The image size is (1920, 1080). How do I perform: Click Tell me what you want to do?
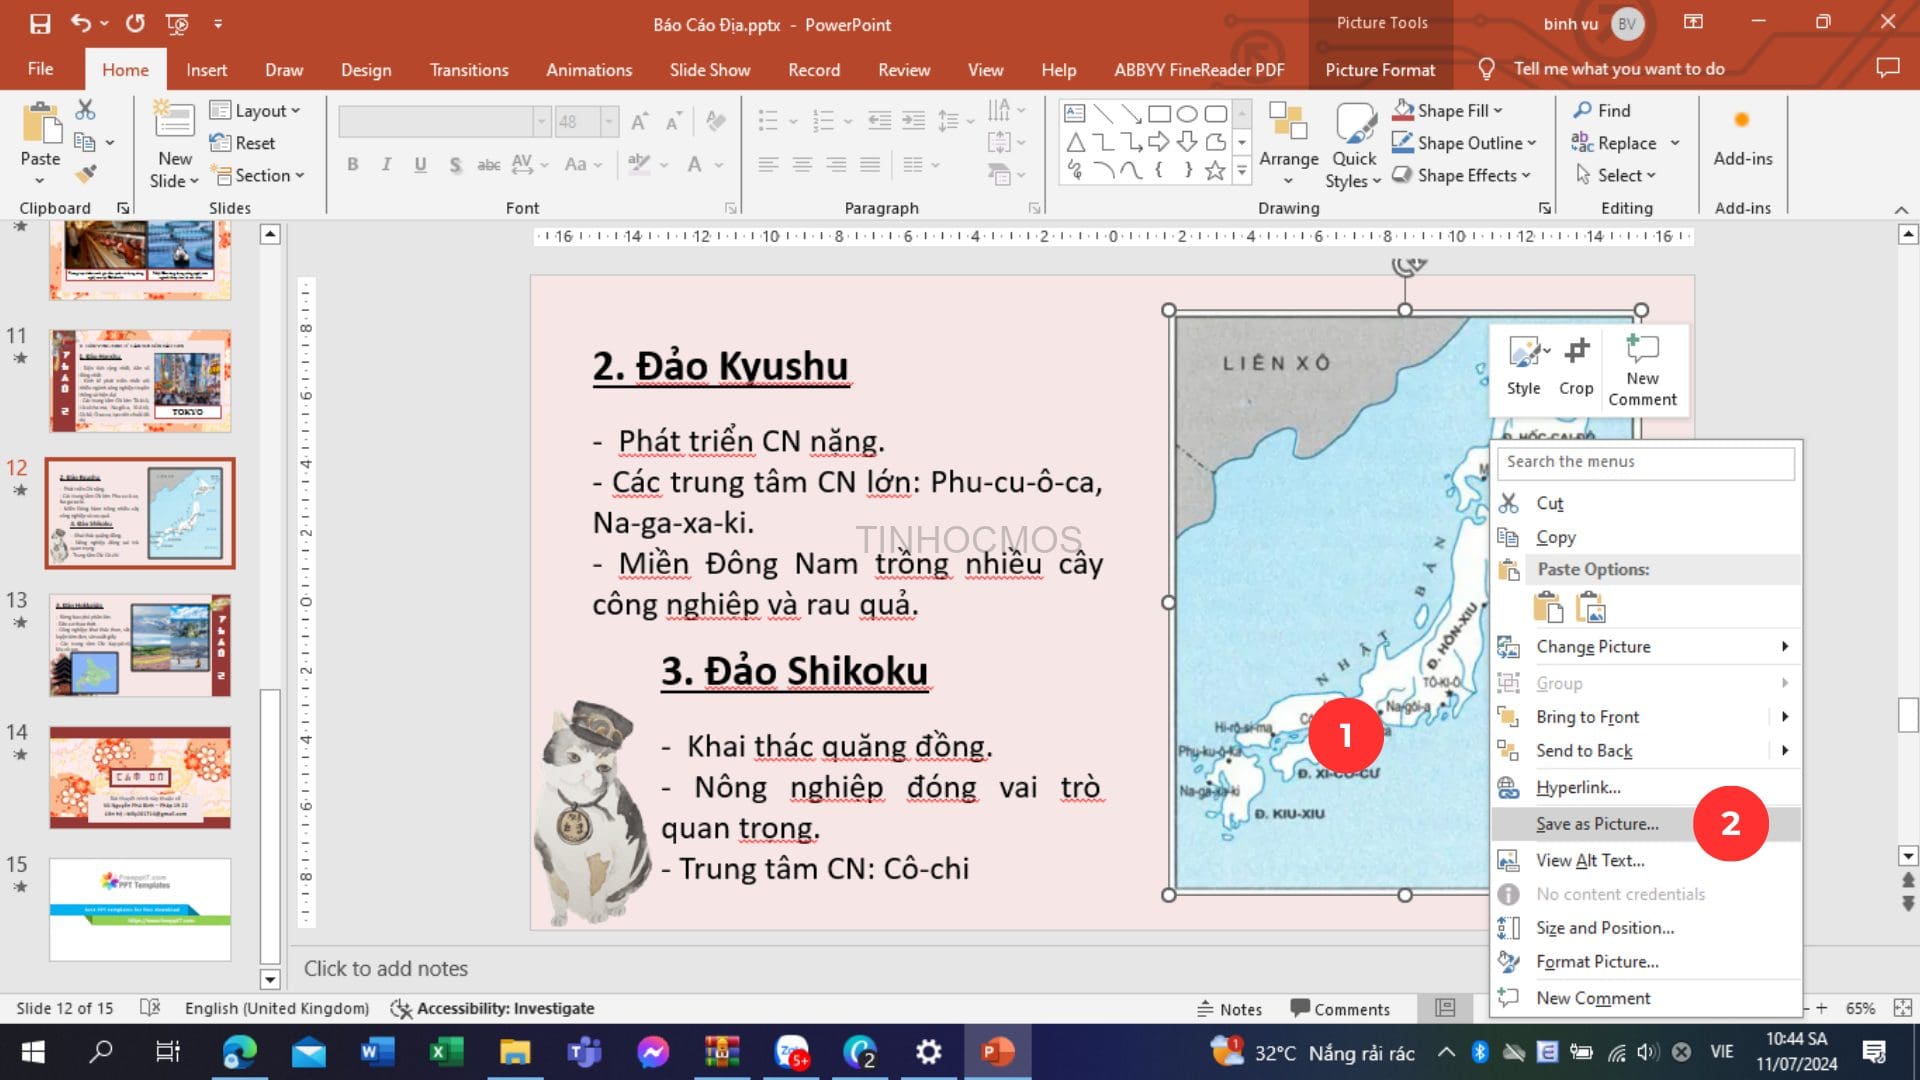pyautogui.click(x=1618, y=69)
